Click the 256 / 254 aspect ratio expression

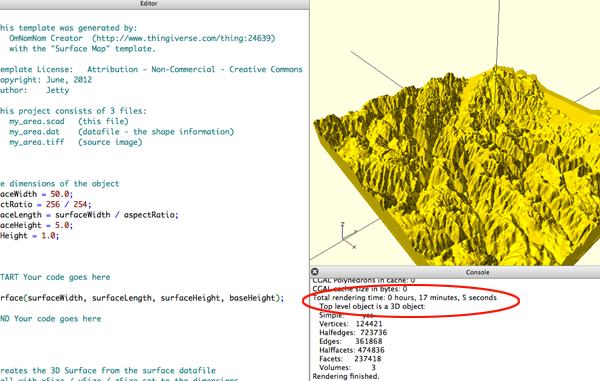pyautogui.click(x=66, y=205)
